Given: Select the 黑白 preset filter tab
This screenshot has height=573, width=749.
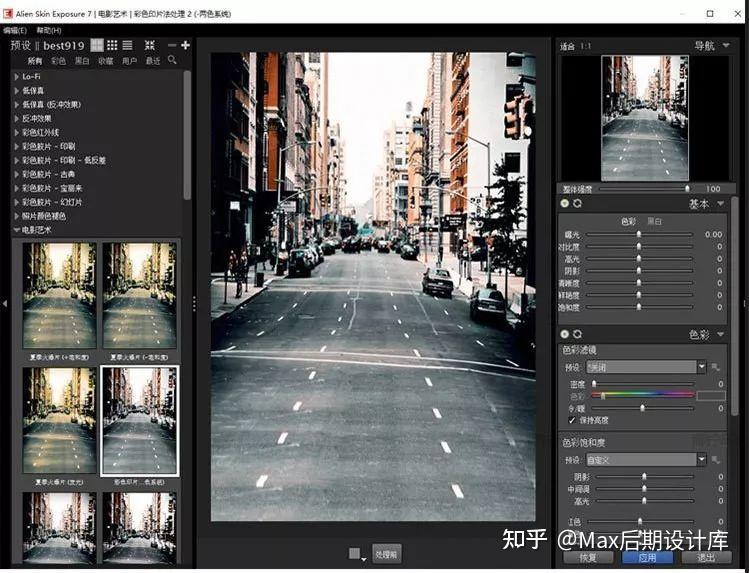Looking at the screenshot, I should pos(82,61).
